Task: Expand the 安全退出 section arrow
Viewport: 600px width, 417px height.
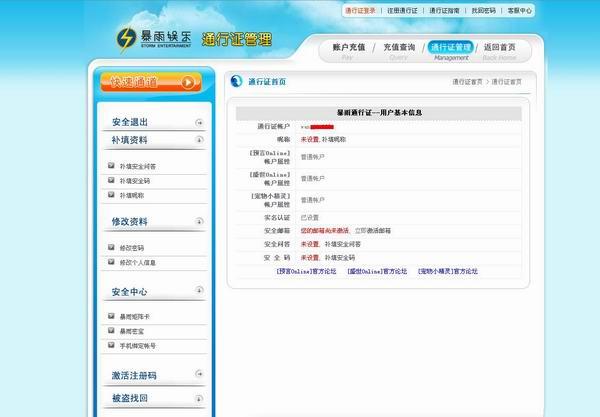Action: tap(200, 123)
